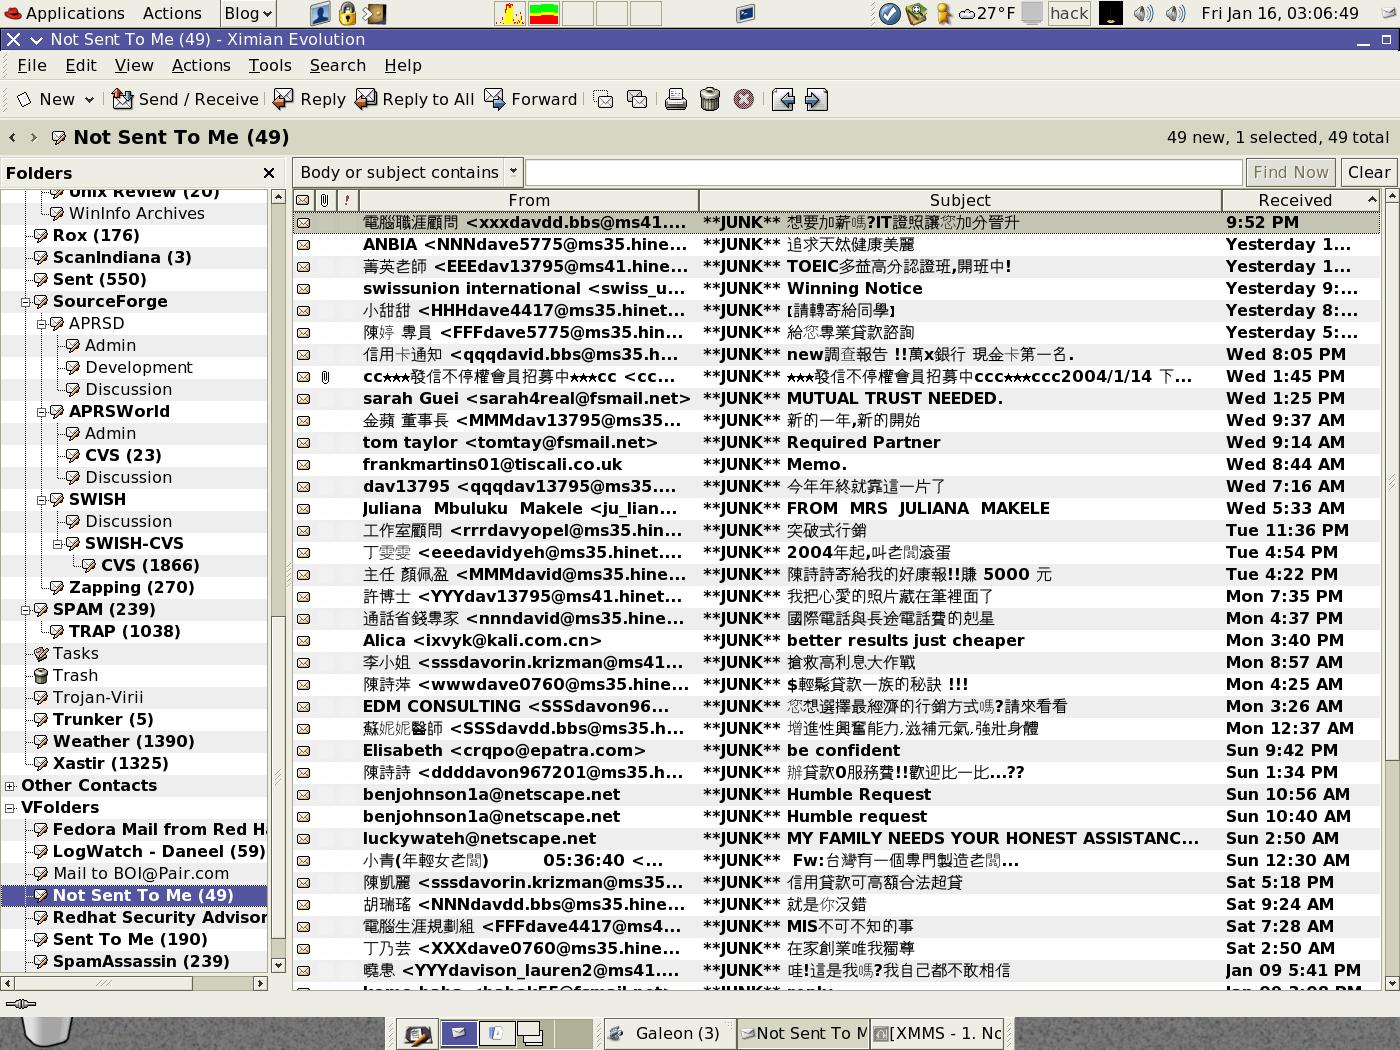This screenshot has height=1050, width=1400.
Task: Collapse the SWISH-CVS folder node
Action: point(59,543)
